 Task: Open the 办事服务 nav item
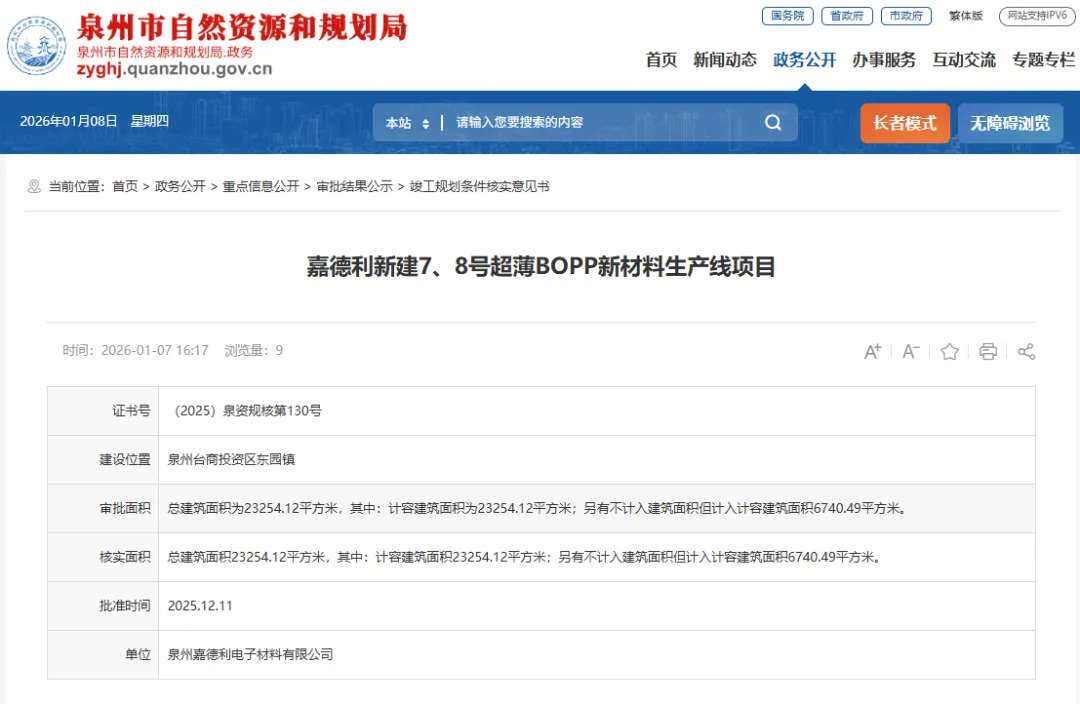(884, 60)
